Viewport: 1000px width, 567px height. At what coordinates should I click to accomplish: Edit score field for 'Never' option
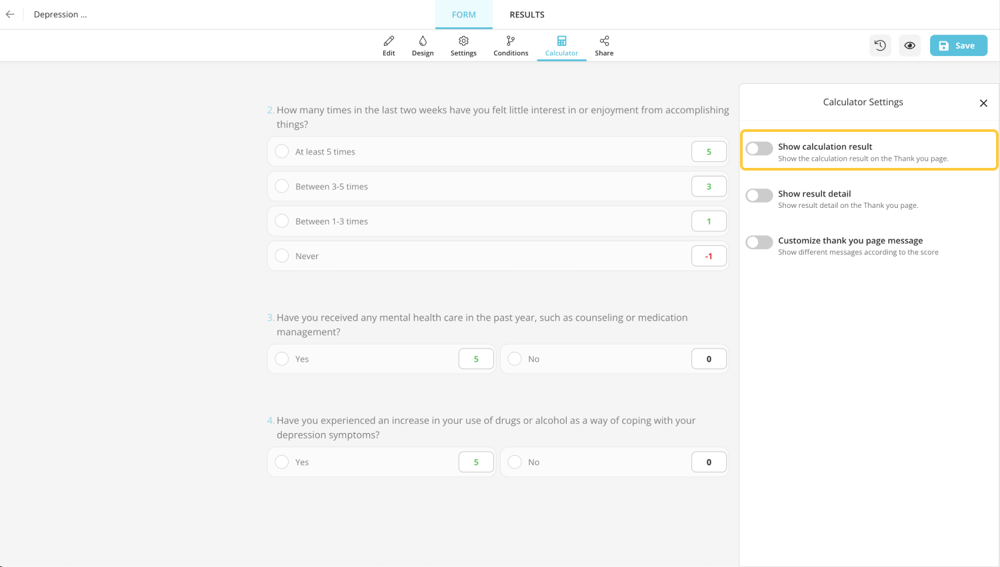[708, 256]
